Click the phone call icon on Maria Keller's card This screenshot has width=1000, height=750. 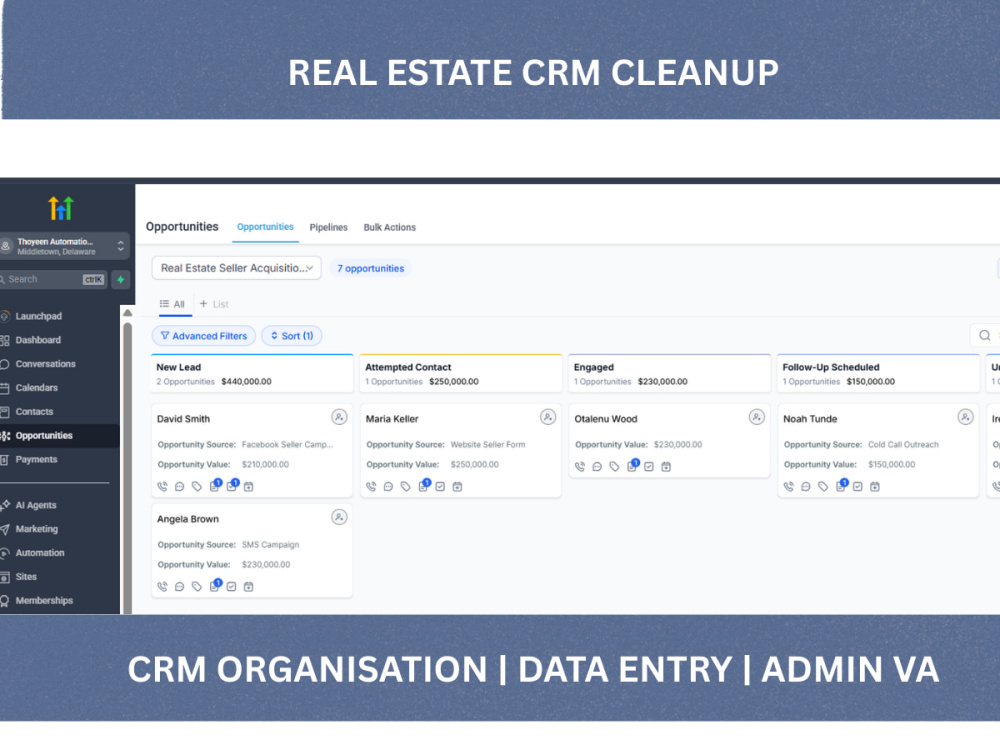[371, 487]
